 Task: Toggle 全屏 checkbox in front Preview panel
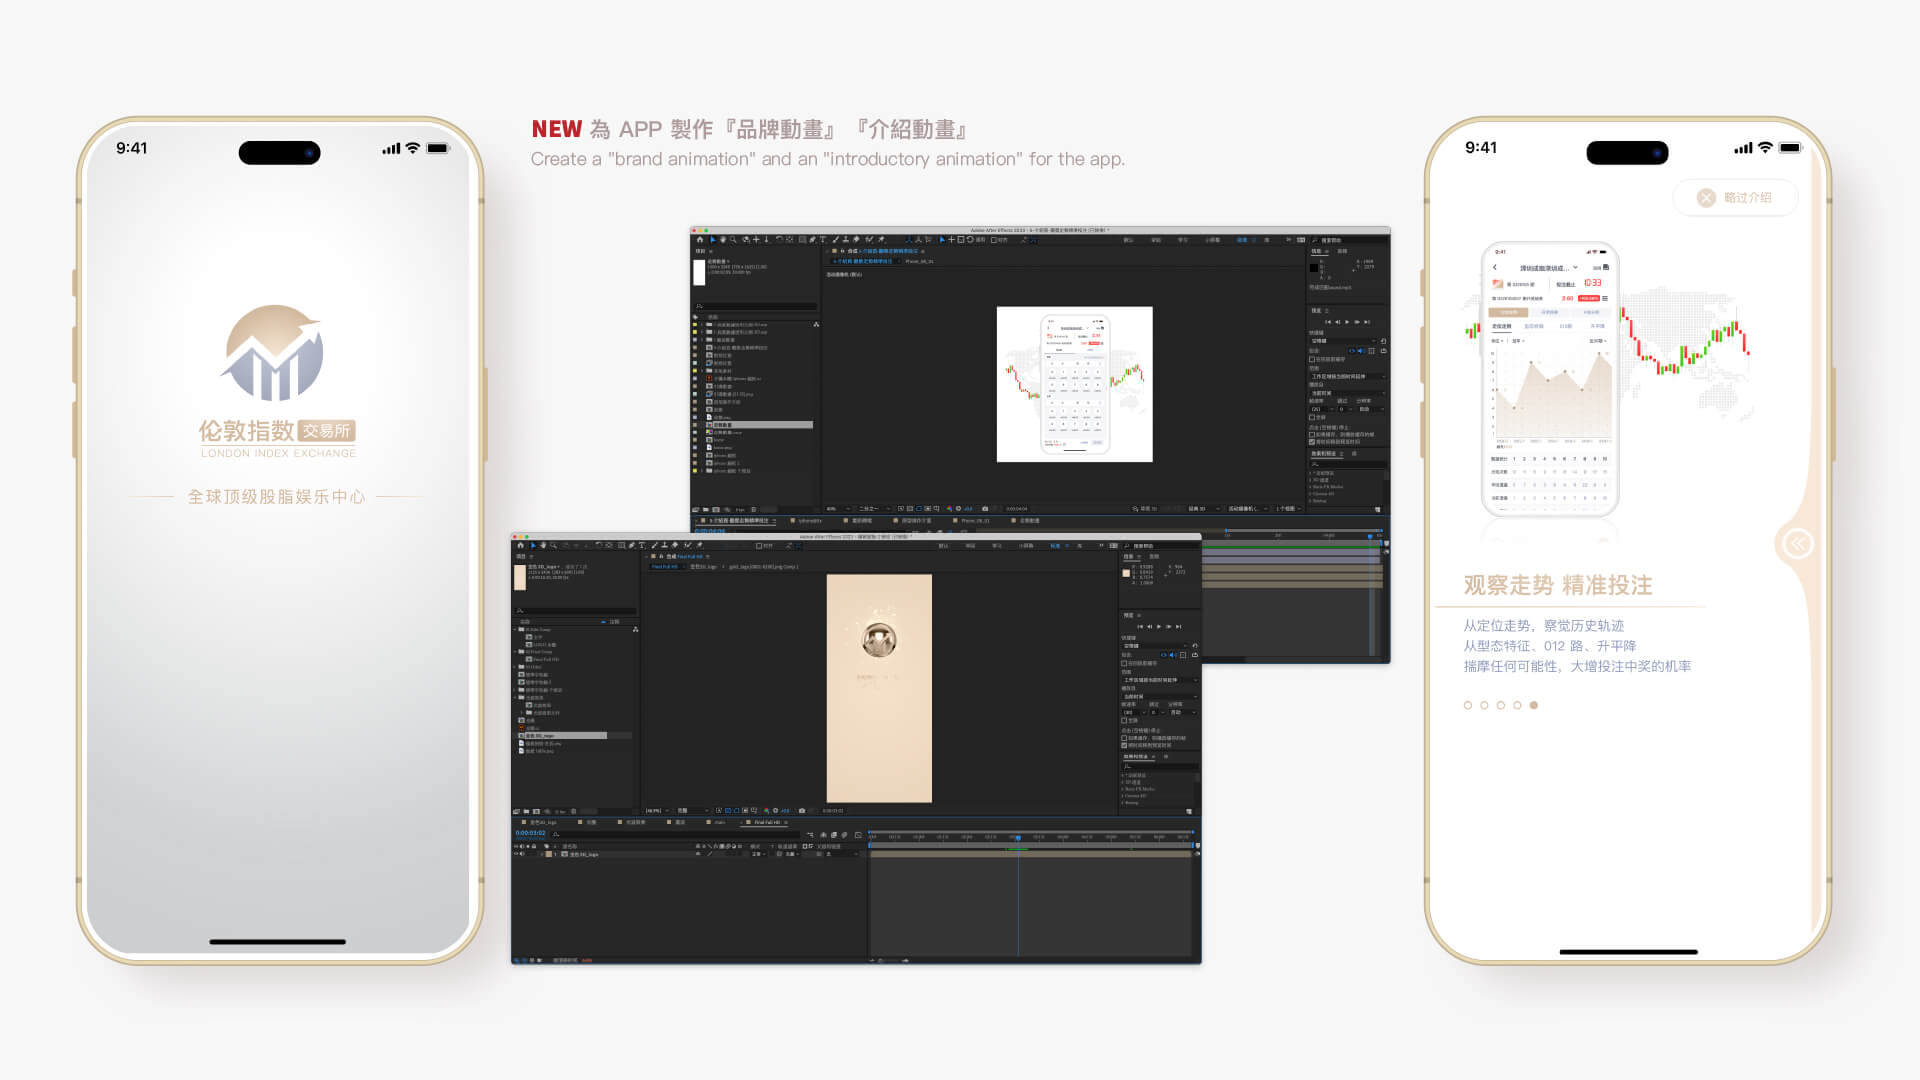pyautogui.click(x=1124, y=720)
